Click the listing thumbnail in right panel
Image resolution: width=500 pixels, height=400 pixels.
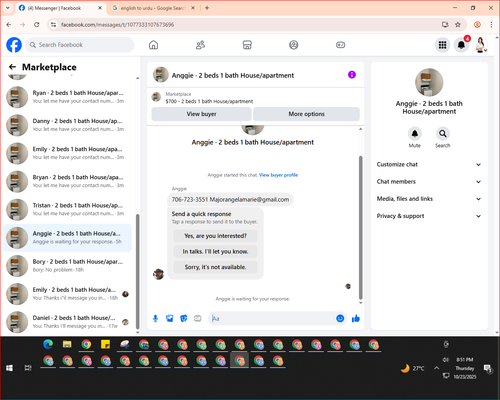coord(429,82)
